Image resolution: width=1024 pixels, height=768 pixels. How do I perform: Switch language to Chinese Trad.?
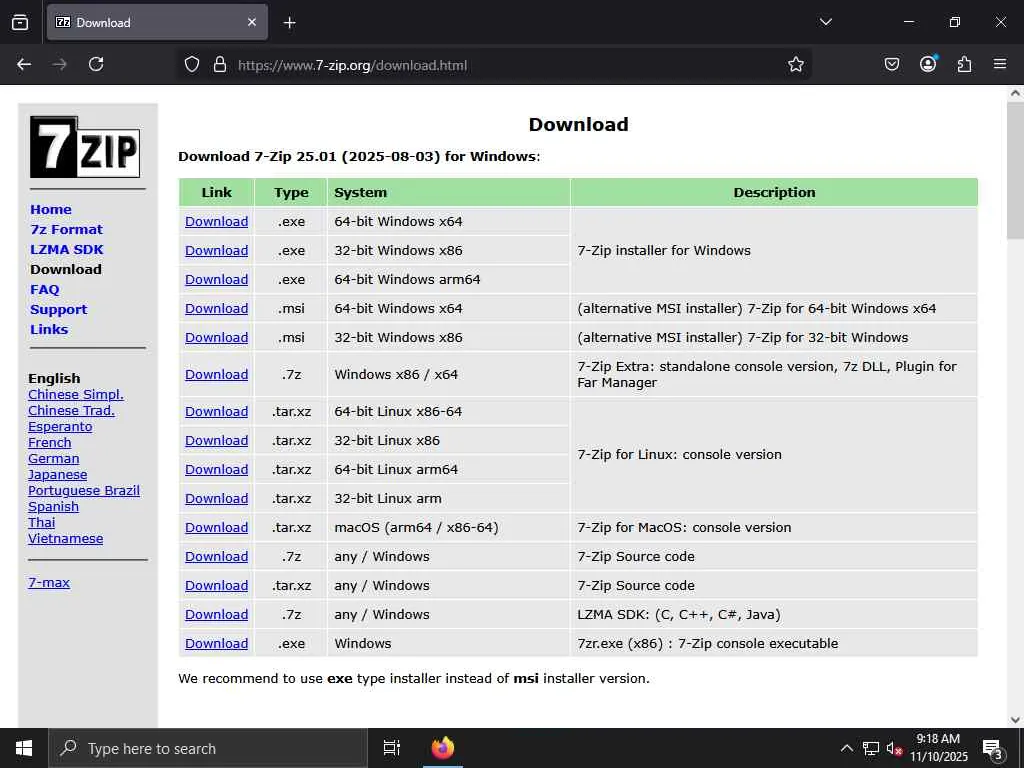pos(71,411)
